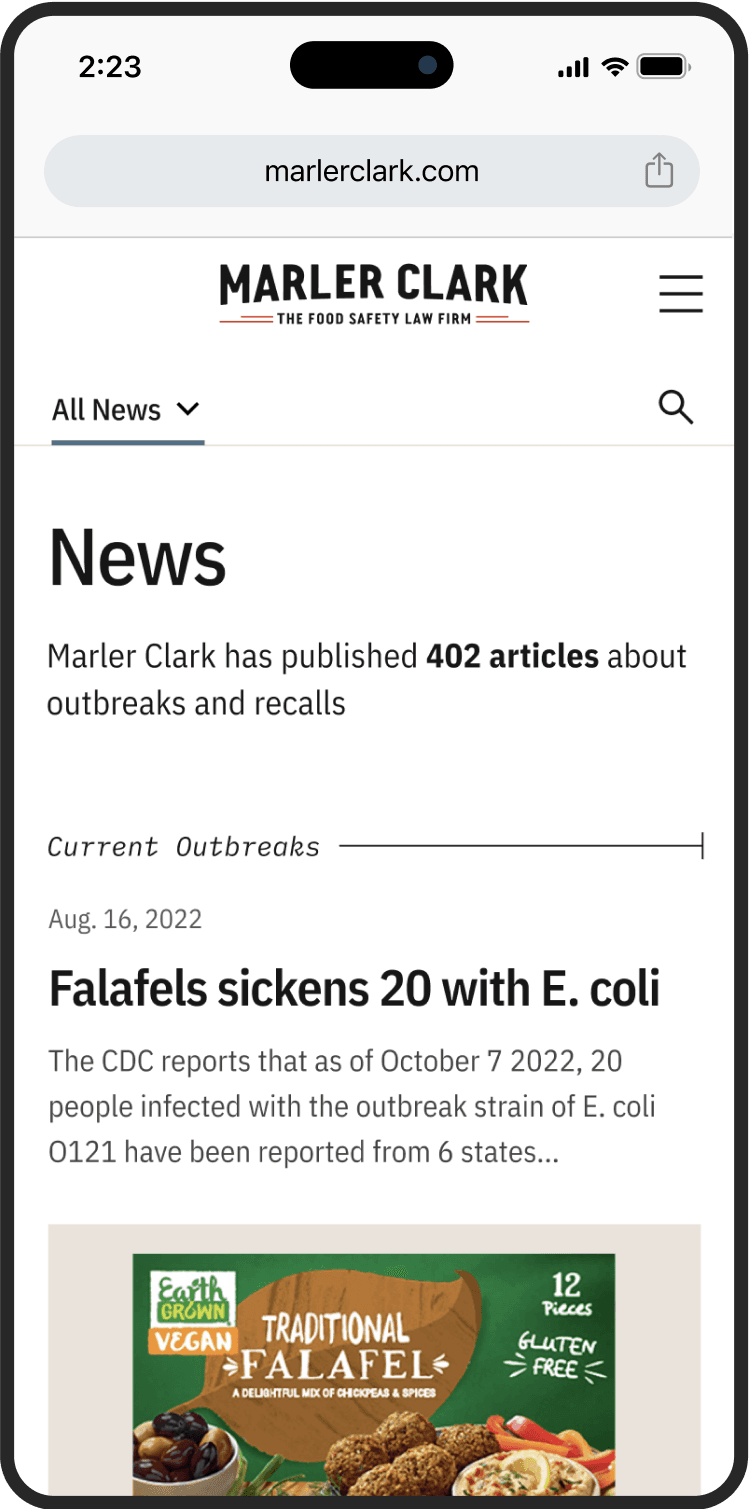Tap The Food Safety Law Firm tagline
The image size is (749, 1509).
(373, 319)
